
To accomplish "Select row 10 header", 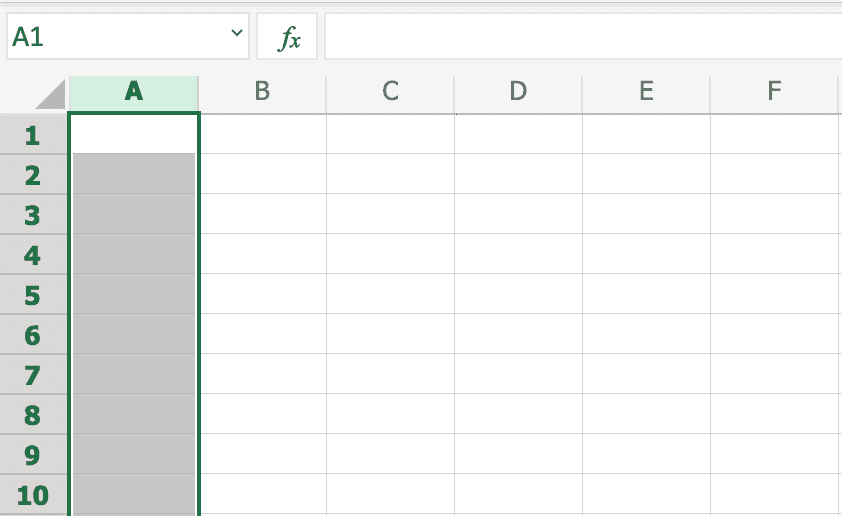I will pos(33,495).
